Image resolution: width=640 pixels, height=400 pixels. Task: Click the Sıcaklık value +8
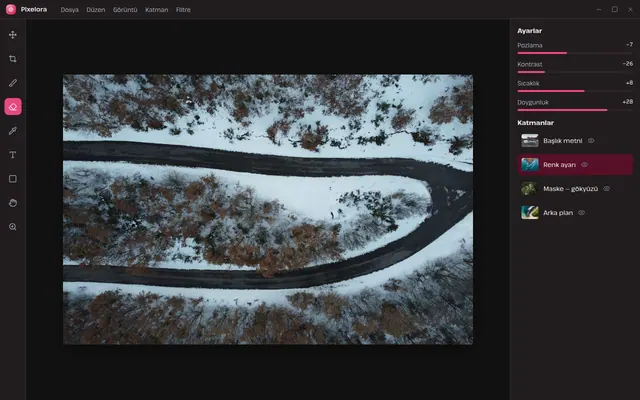629,82
